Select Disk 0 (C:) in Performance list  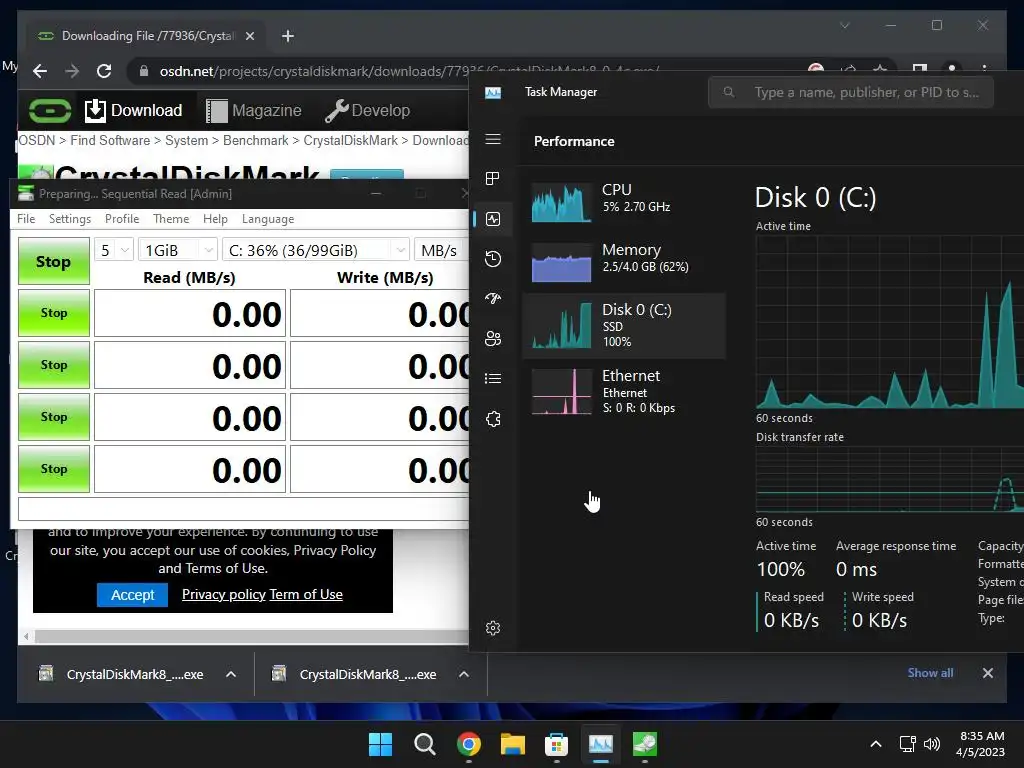(624, 325)
